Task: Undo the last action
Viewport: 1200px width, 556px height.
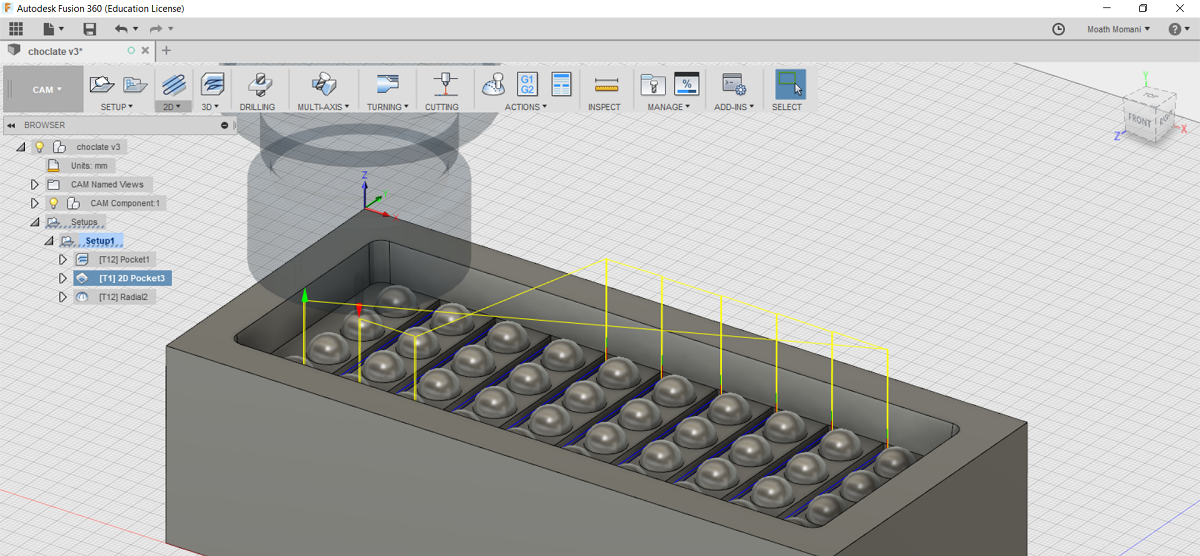Action: tap(121, 30)
